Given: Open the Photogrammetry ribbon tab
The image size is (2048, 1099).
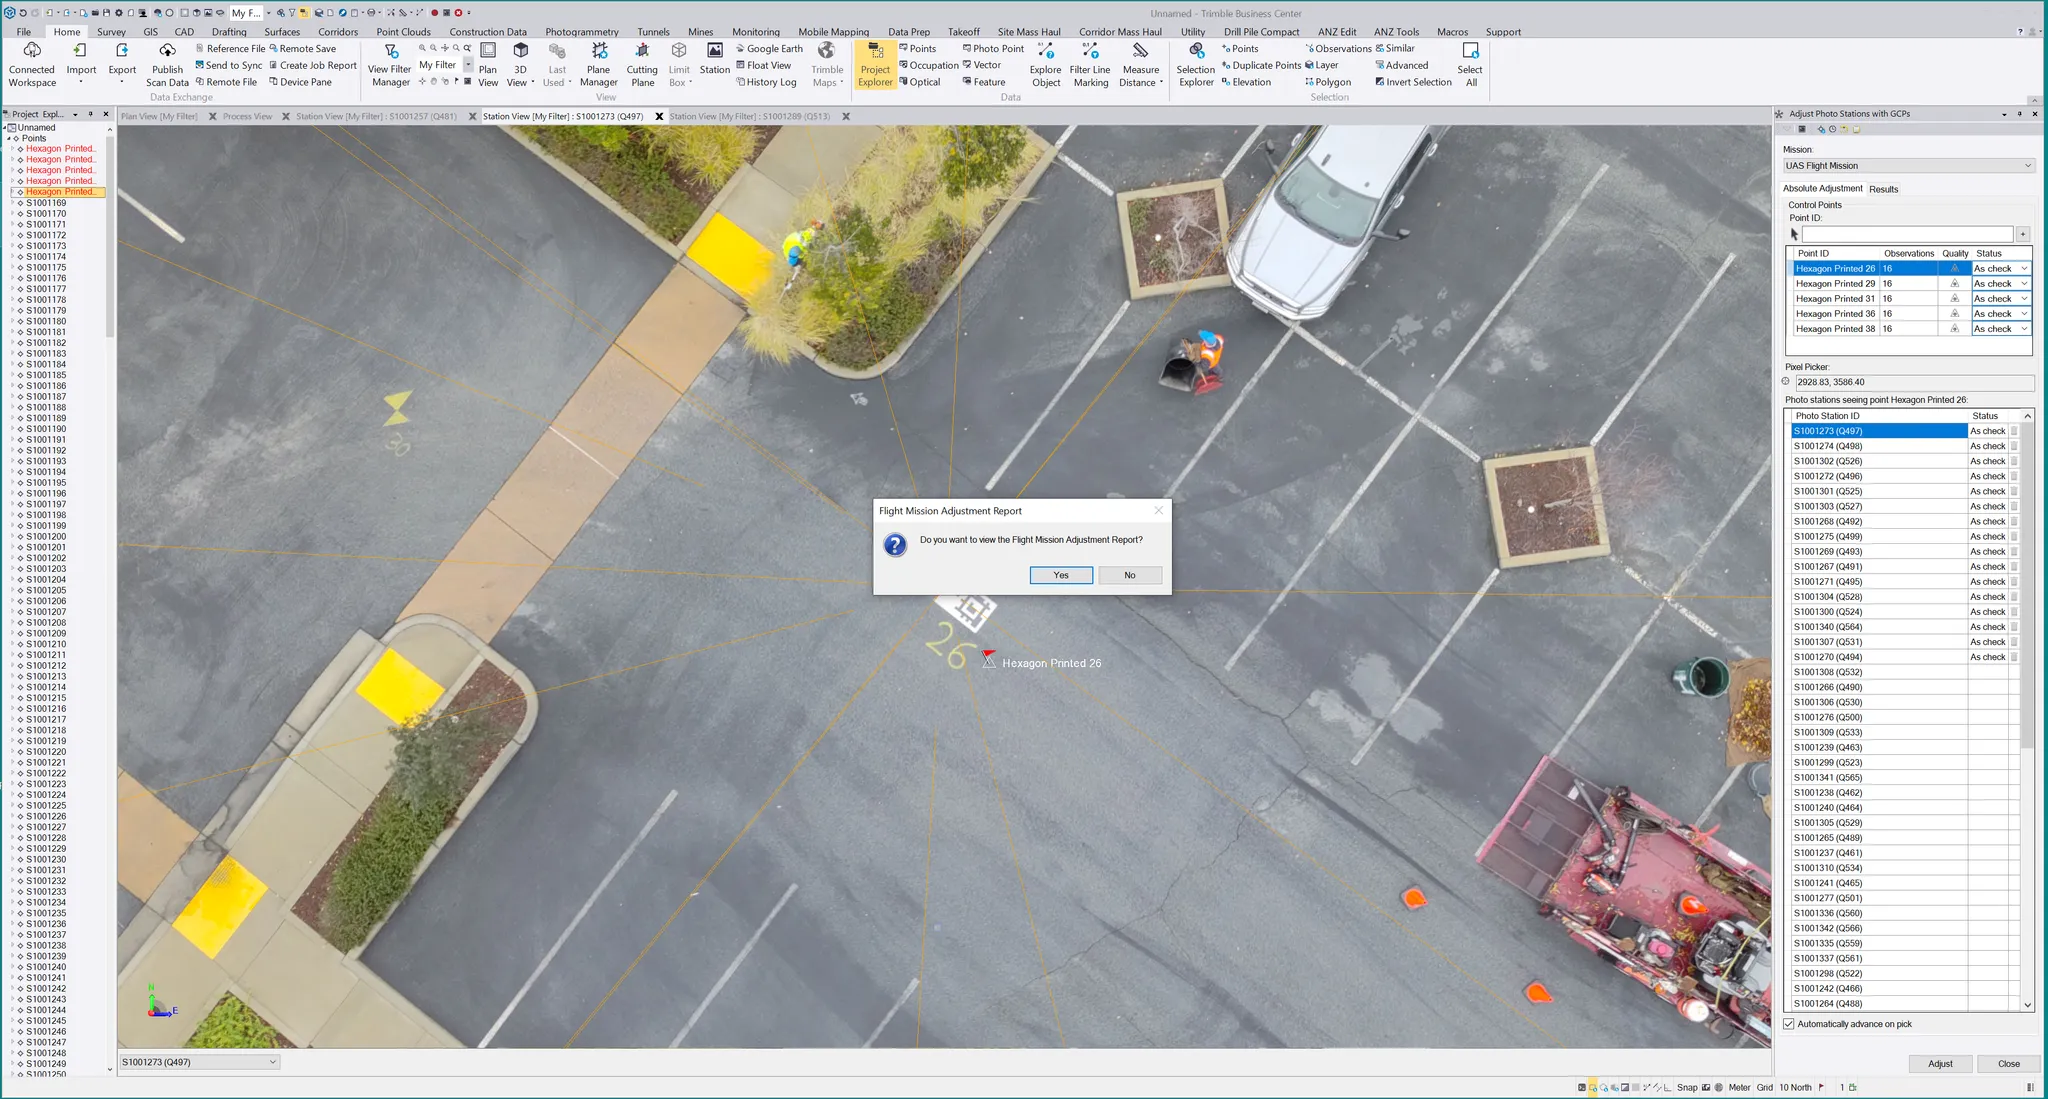Looking at the screenshot, I should pos(582,31).
